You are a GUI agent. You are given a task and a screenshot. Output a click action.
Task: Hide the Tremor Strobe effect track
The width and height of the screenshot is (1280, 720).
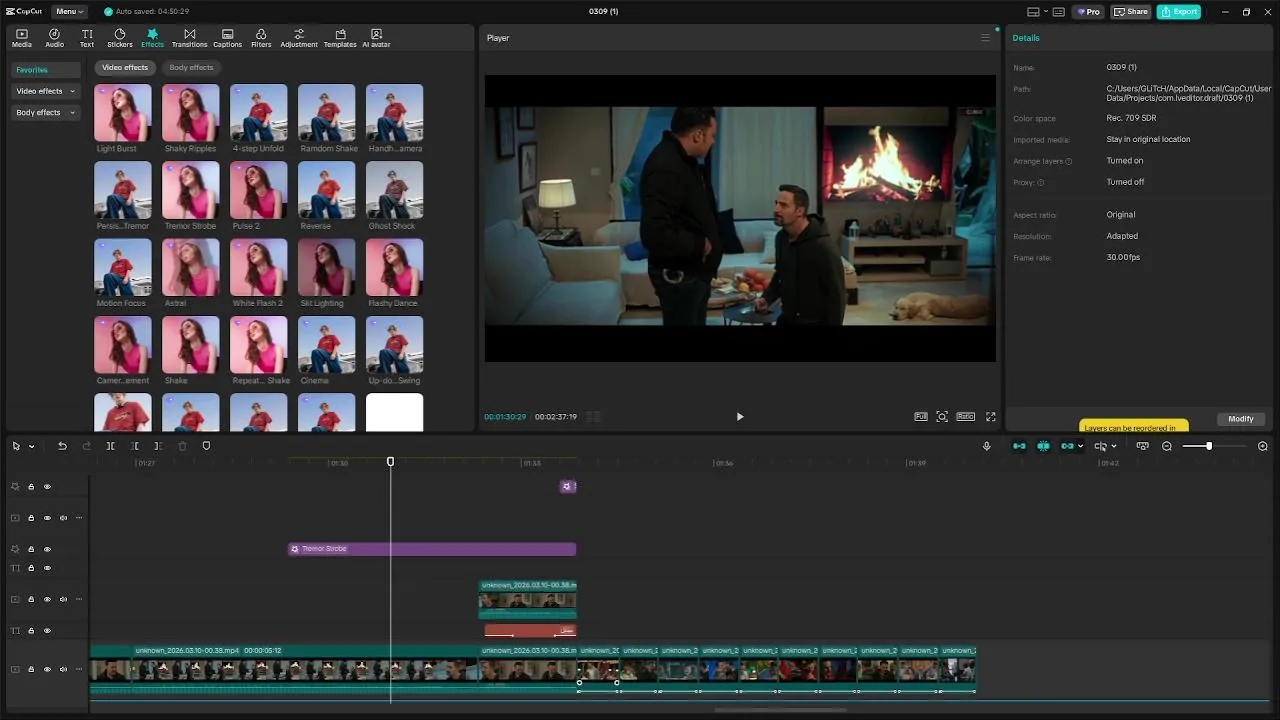click(47, 549)
